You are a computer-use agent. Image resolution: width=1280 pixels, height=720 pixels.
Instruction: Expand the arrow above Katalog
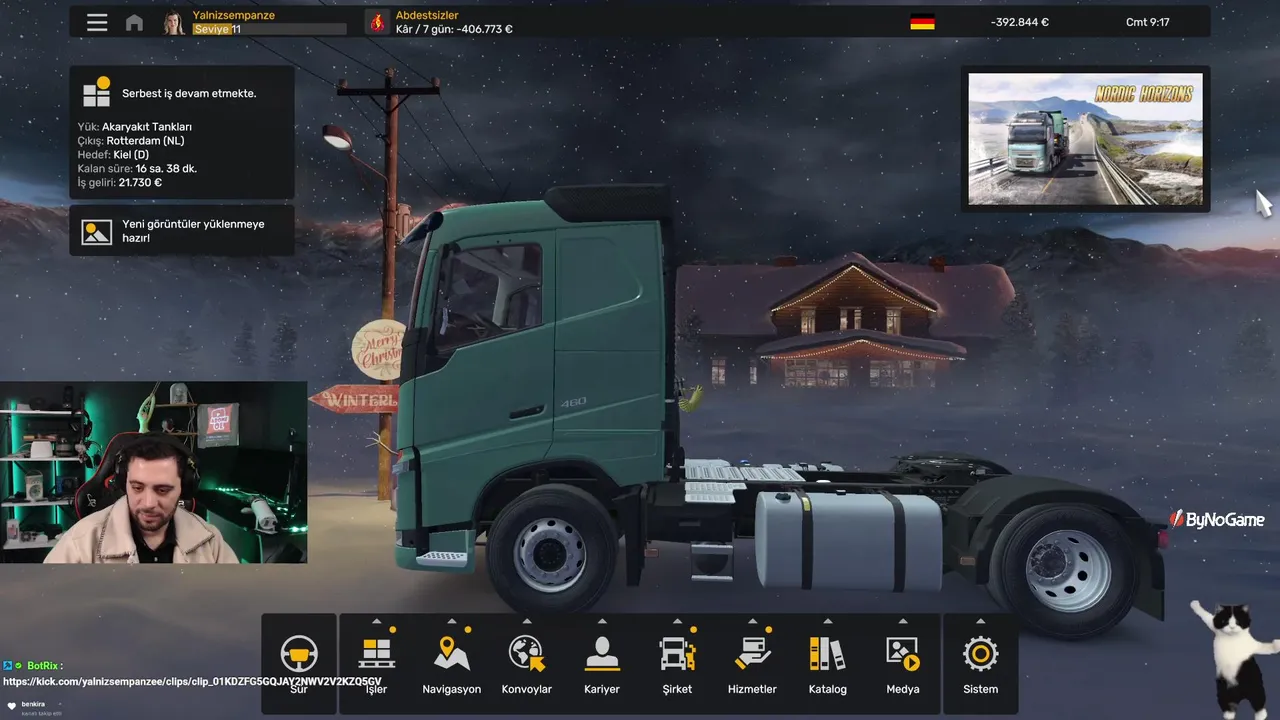(828, 621)
